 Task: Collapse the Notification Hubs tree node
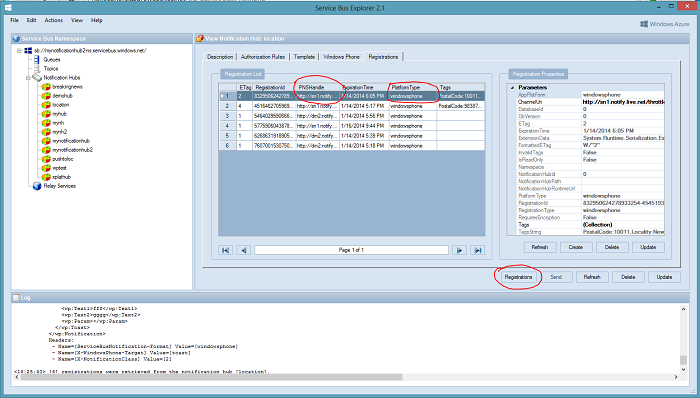click(28, 78)
